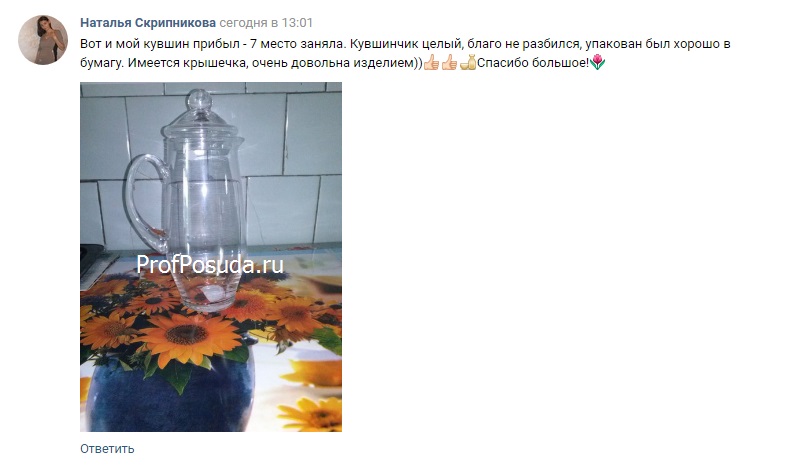This screenshot has width=793, height=468.
Task: Open the attached glass jug photo
Action: click(211, 257)
